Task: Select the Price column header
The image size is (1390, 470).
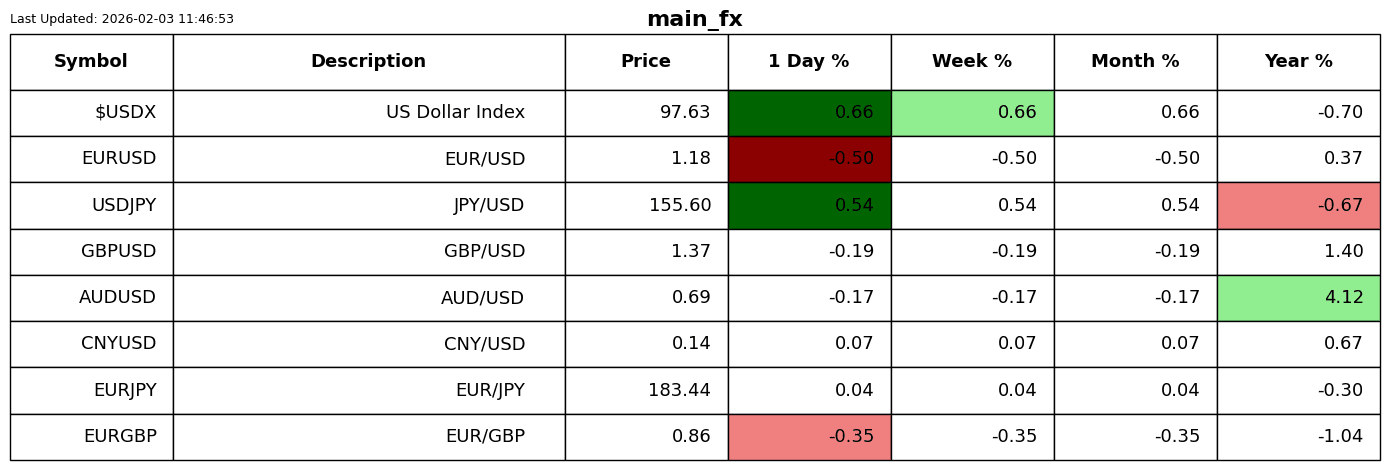Action: [646, 62]
